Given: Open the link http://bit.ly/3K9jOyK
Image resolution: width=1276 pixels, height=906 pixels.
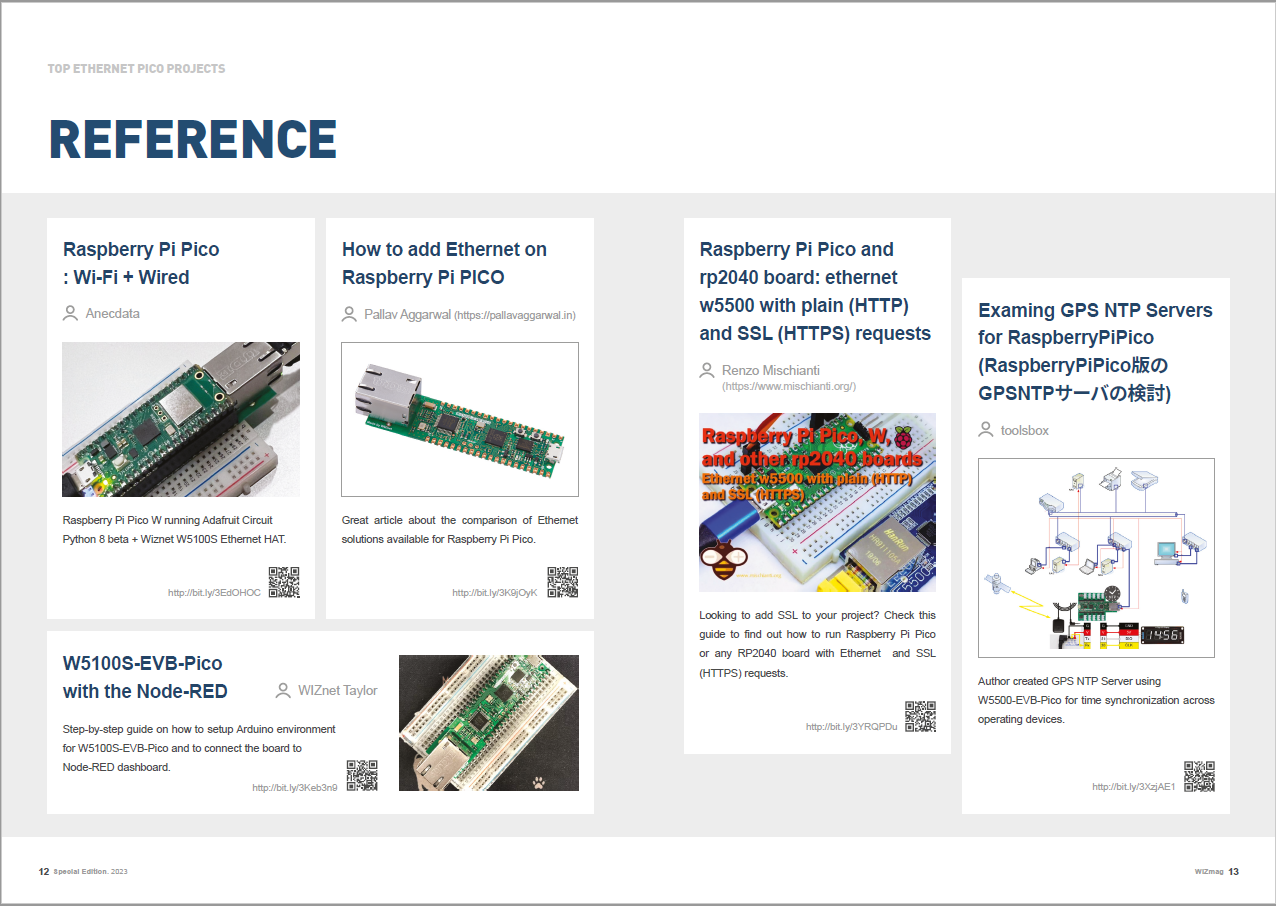Looking at the screenshot, I should coord(495,593).
